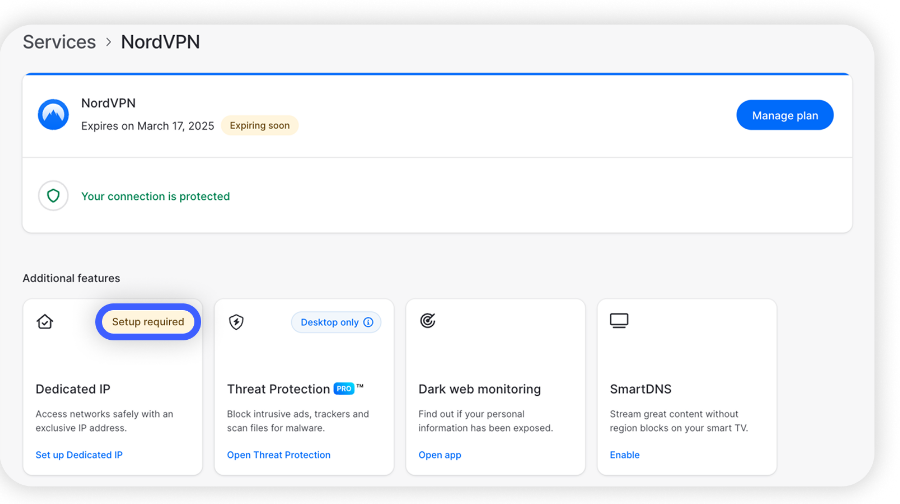Click 'Block intrusive ads, trackers' description text
The image size is (900, 504).
tap(298, 421)
